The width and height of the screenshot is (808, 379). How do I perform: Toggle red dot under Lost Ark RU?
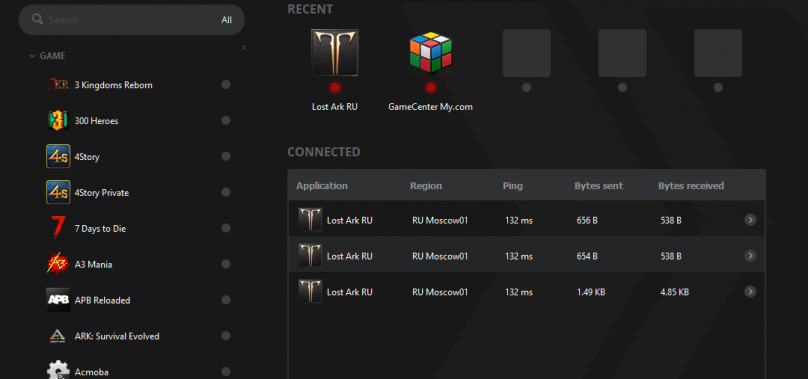coord(335,88)
